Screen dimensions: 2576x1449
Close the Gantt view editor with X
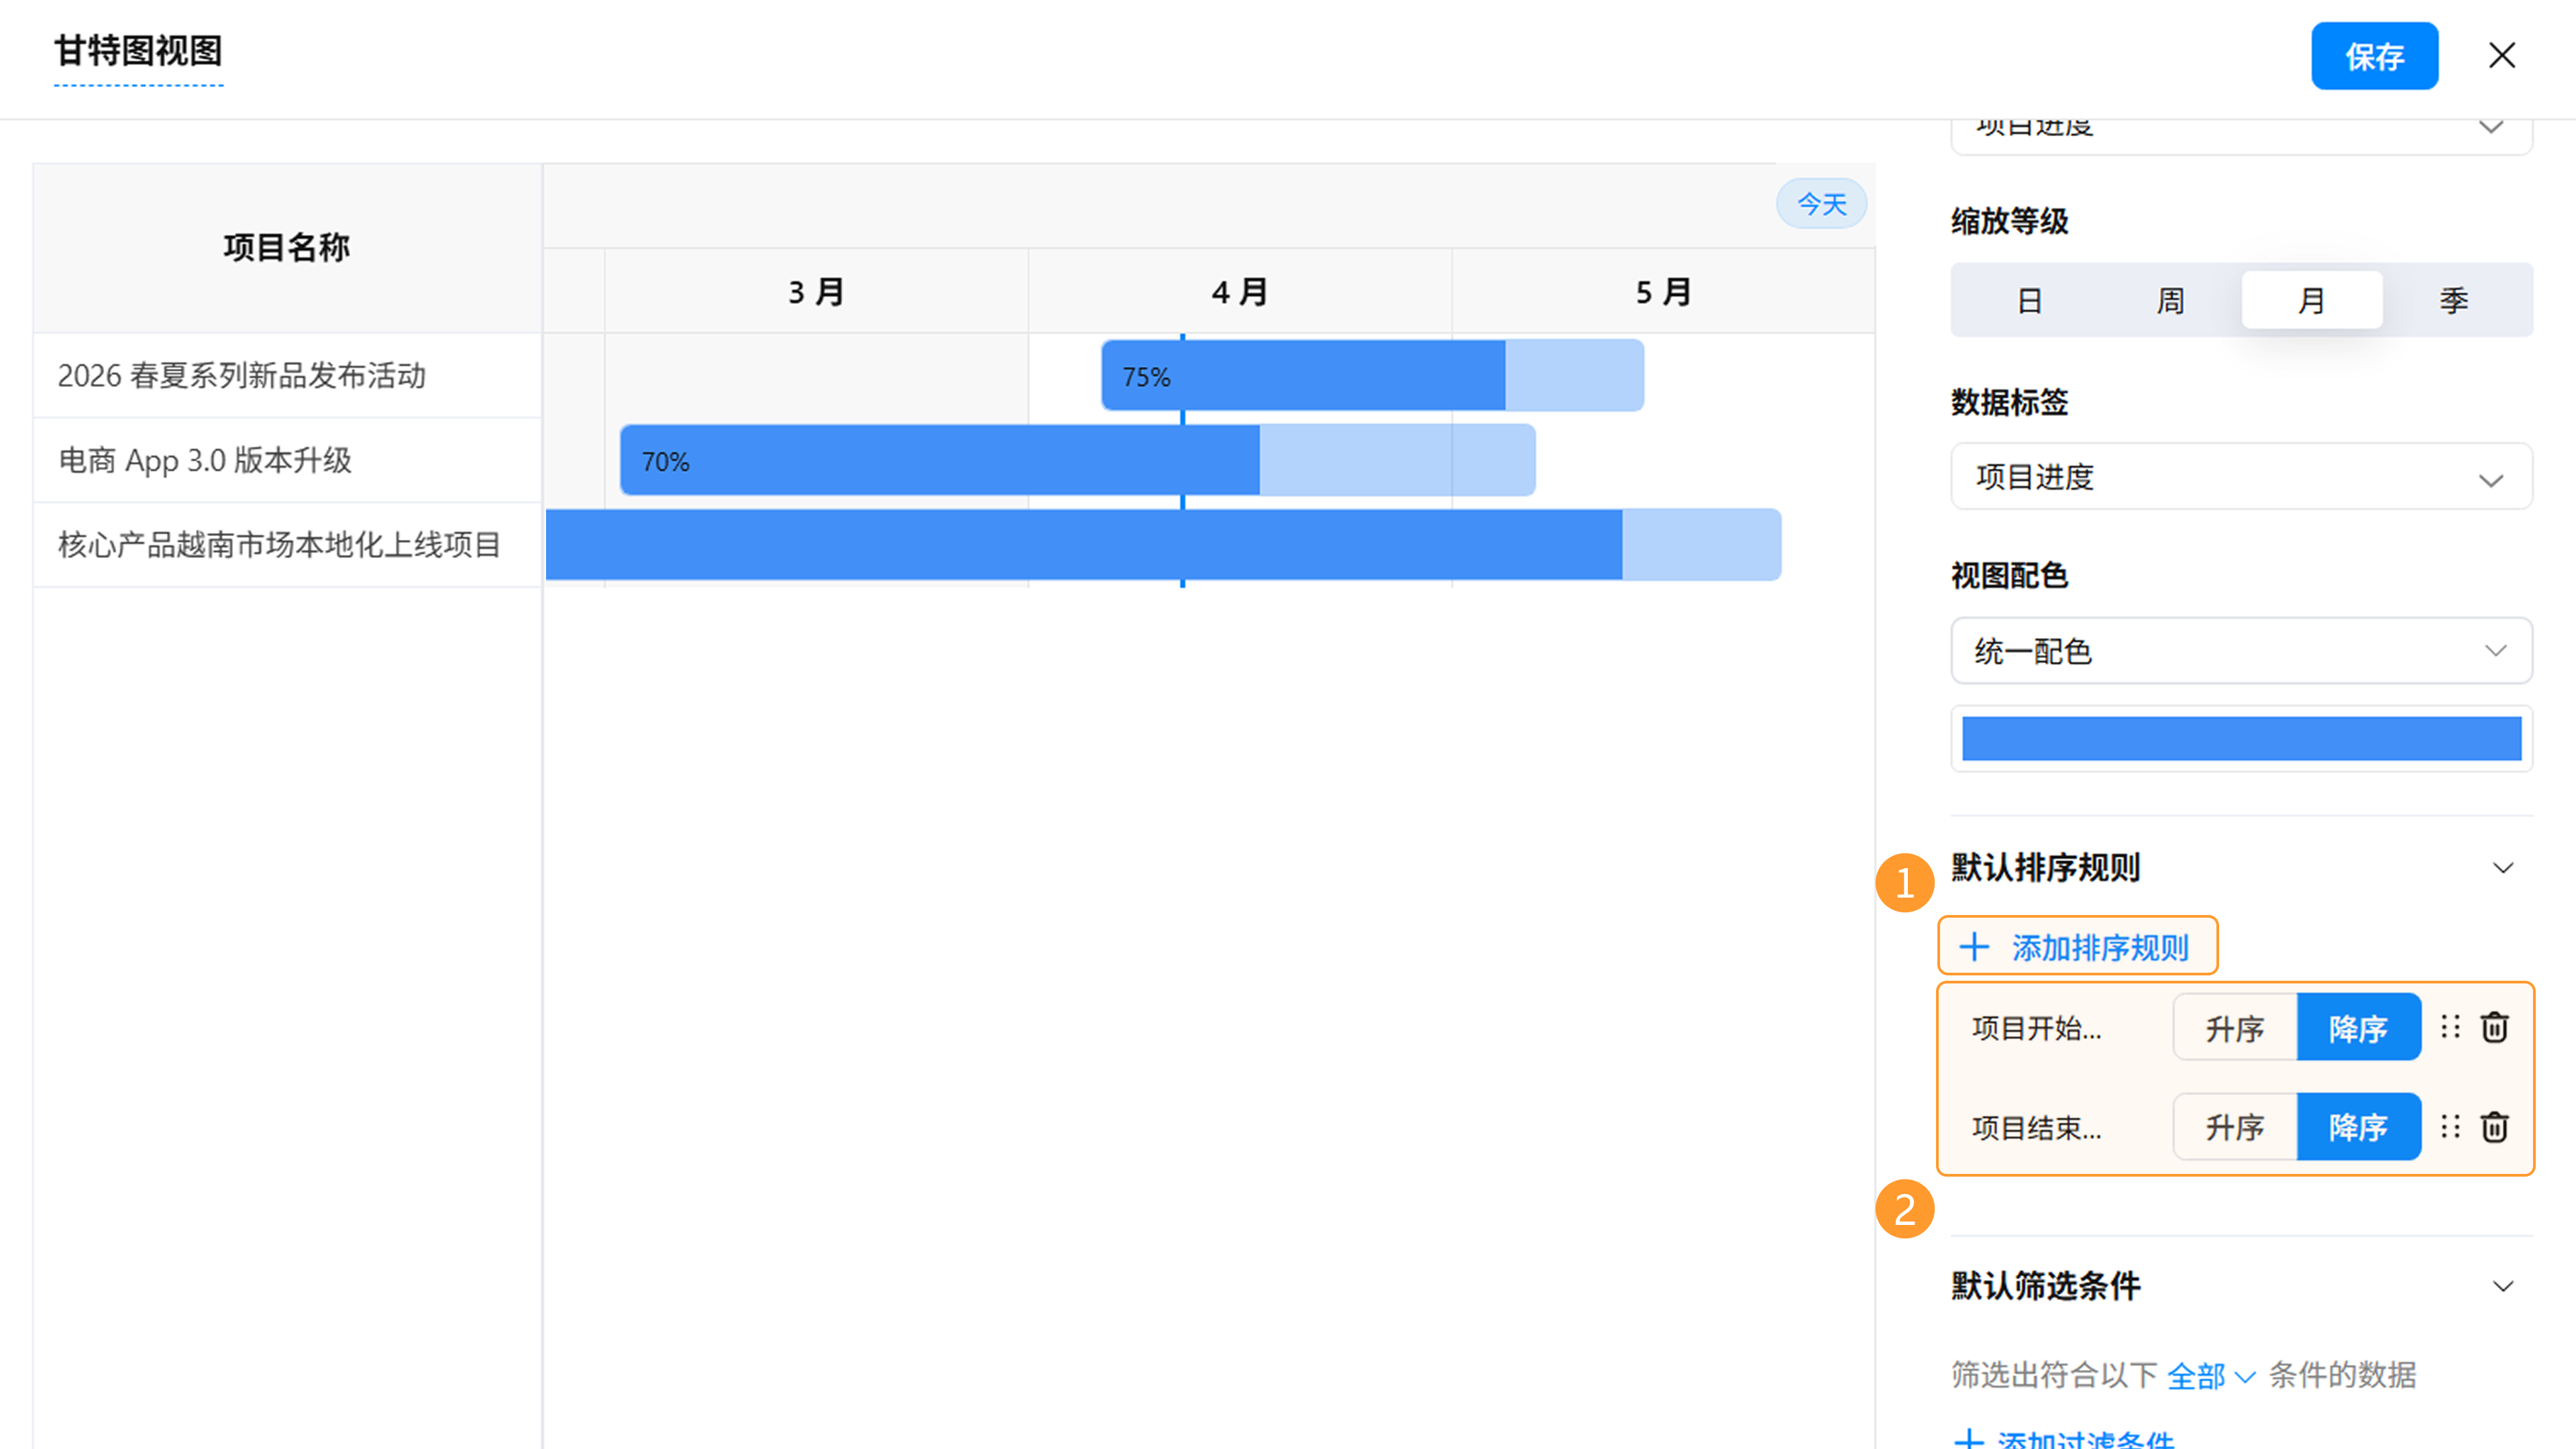pos(2501,56)
